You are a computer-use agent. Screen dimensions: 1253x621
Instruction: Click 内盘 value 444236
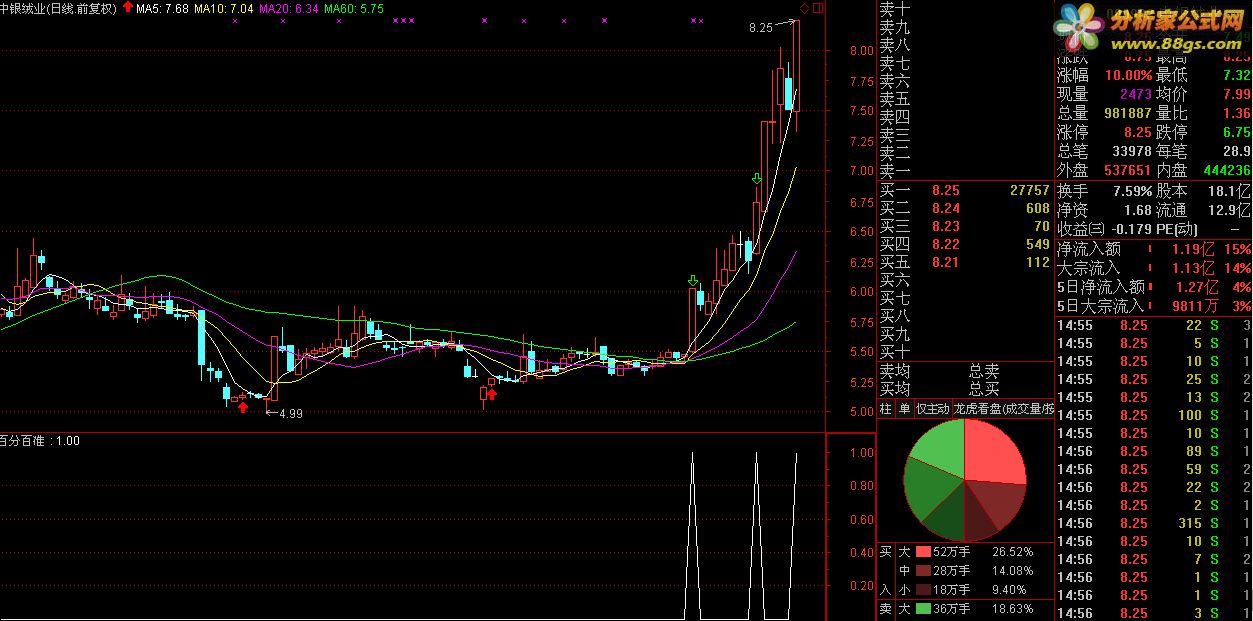tap(1227, 170)
